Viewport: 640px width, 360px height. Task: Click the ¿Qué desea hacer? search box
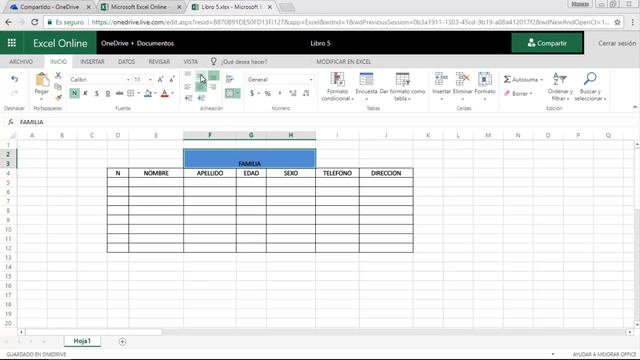pyautogui.click(x=244, y=62)
